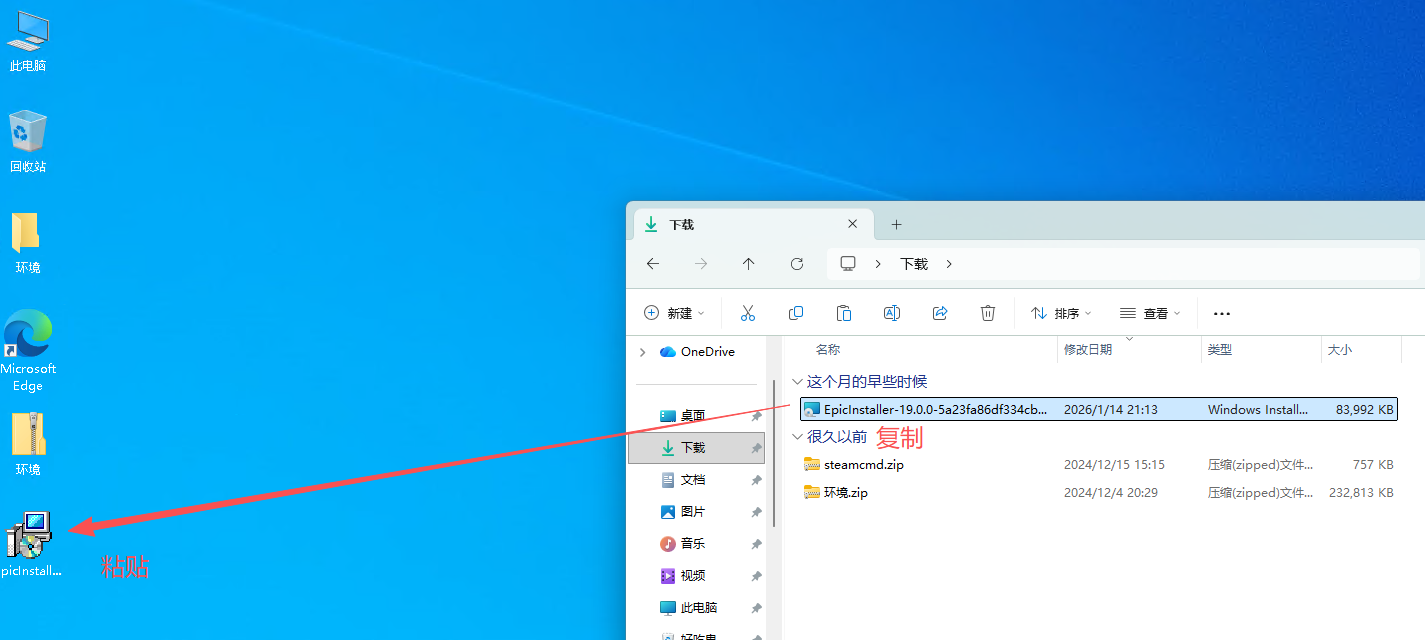Select 文档 in the navigation pane
This screenshot has height=640, width=1425.
click(x=693, y=480)
